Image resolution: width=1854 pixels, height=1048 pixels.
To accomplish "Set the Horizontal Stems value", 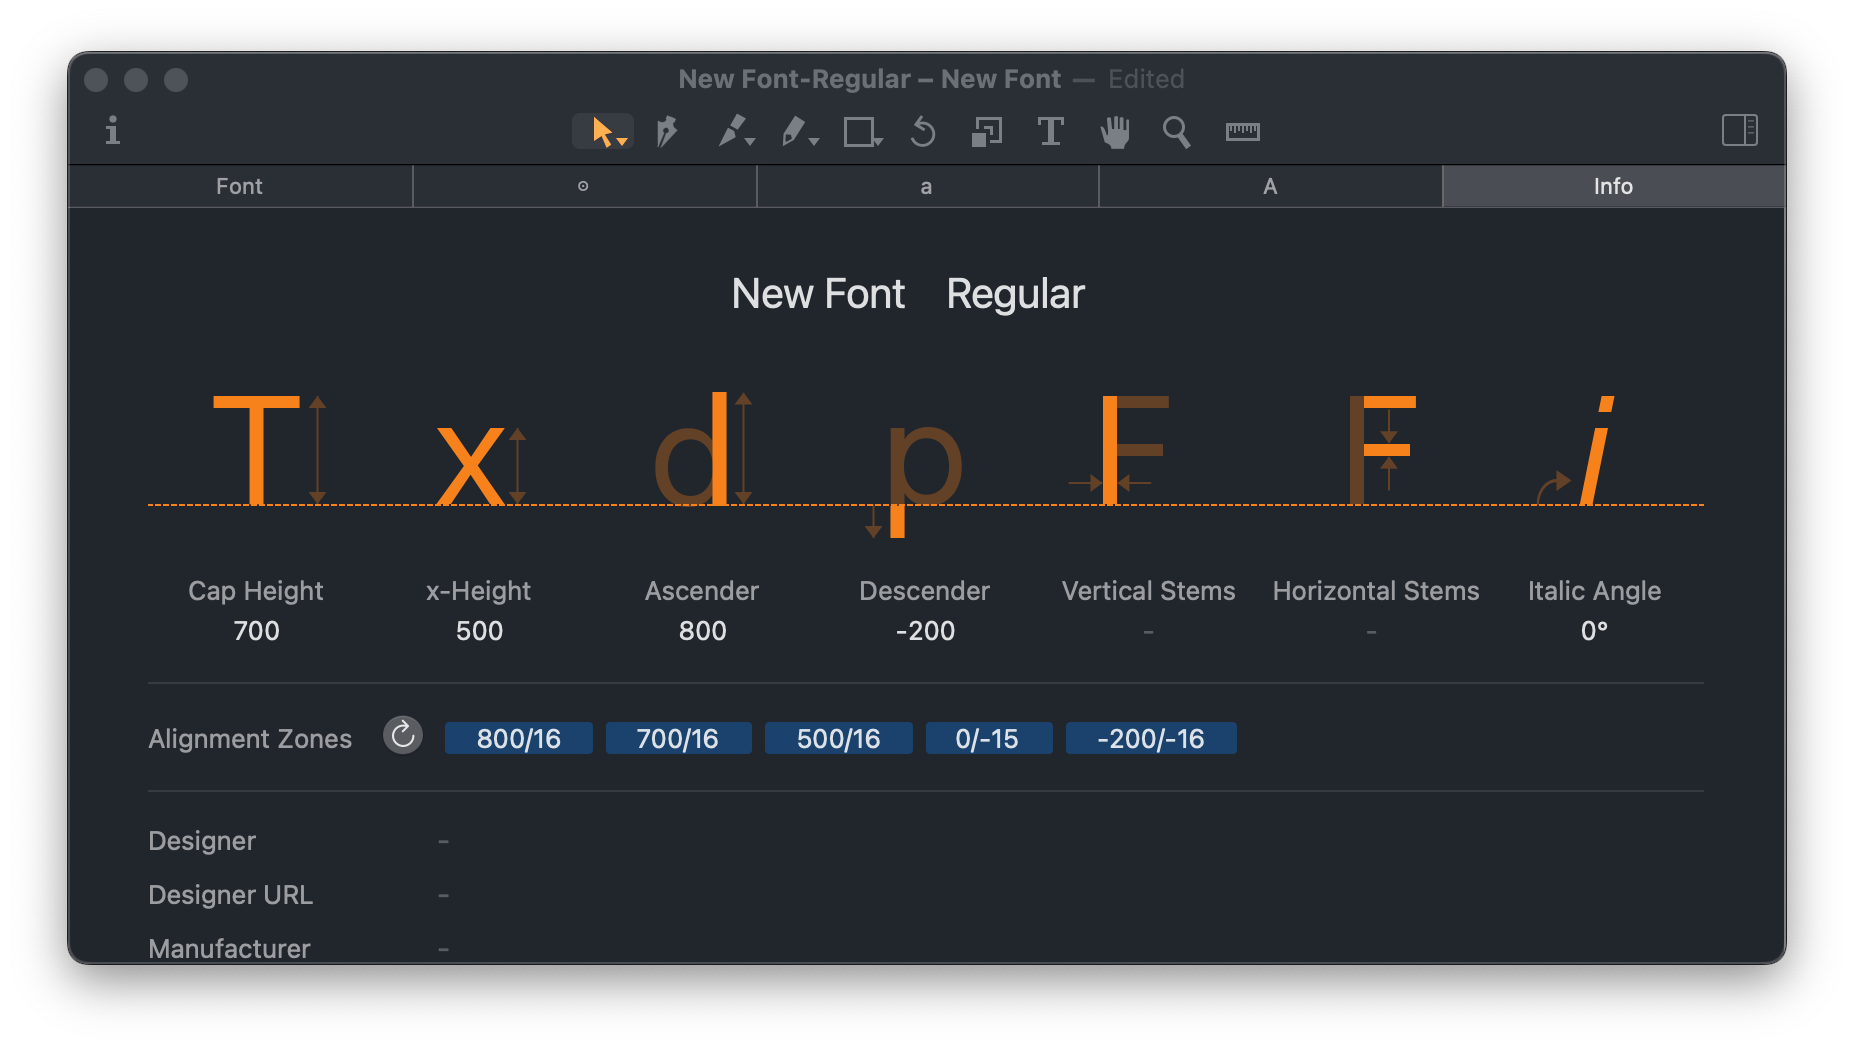I will click(1371, 632).
